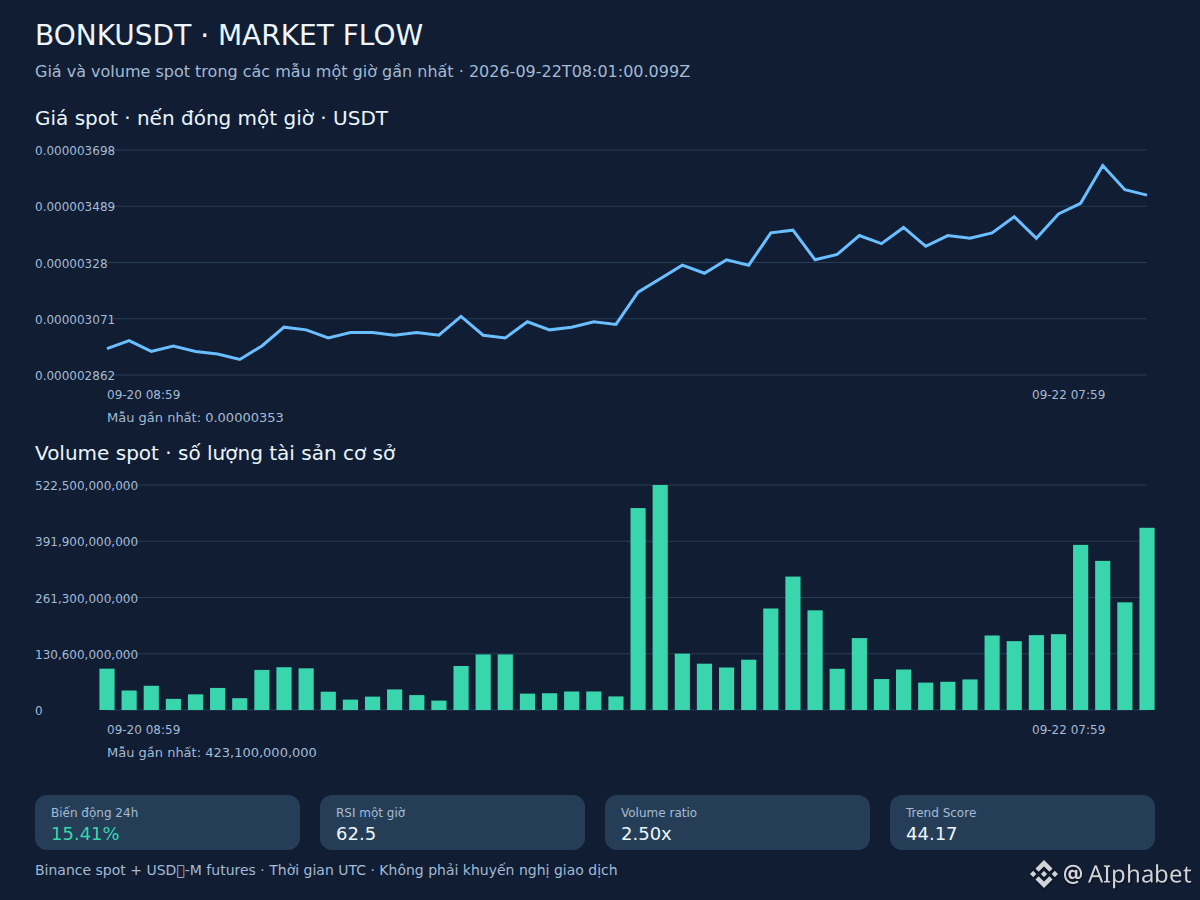
Task: Click the Mẫu gần nhất 423,100,000,000 text
Action: [212, 753]
